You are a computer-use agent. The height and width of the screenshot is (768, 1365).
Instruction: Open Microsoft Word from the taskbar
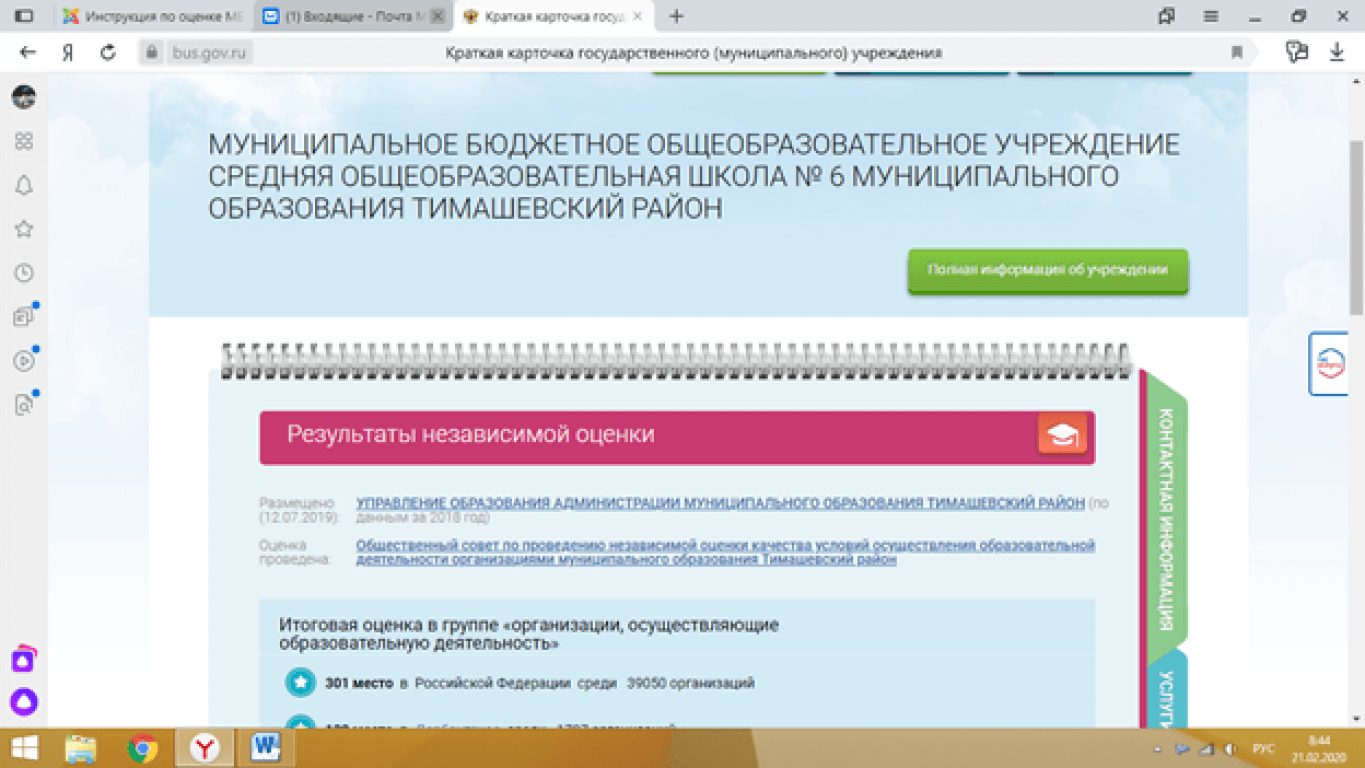[265, 747]
